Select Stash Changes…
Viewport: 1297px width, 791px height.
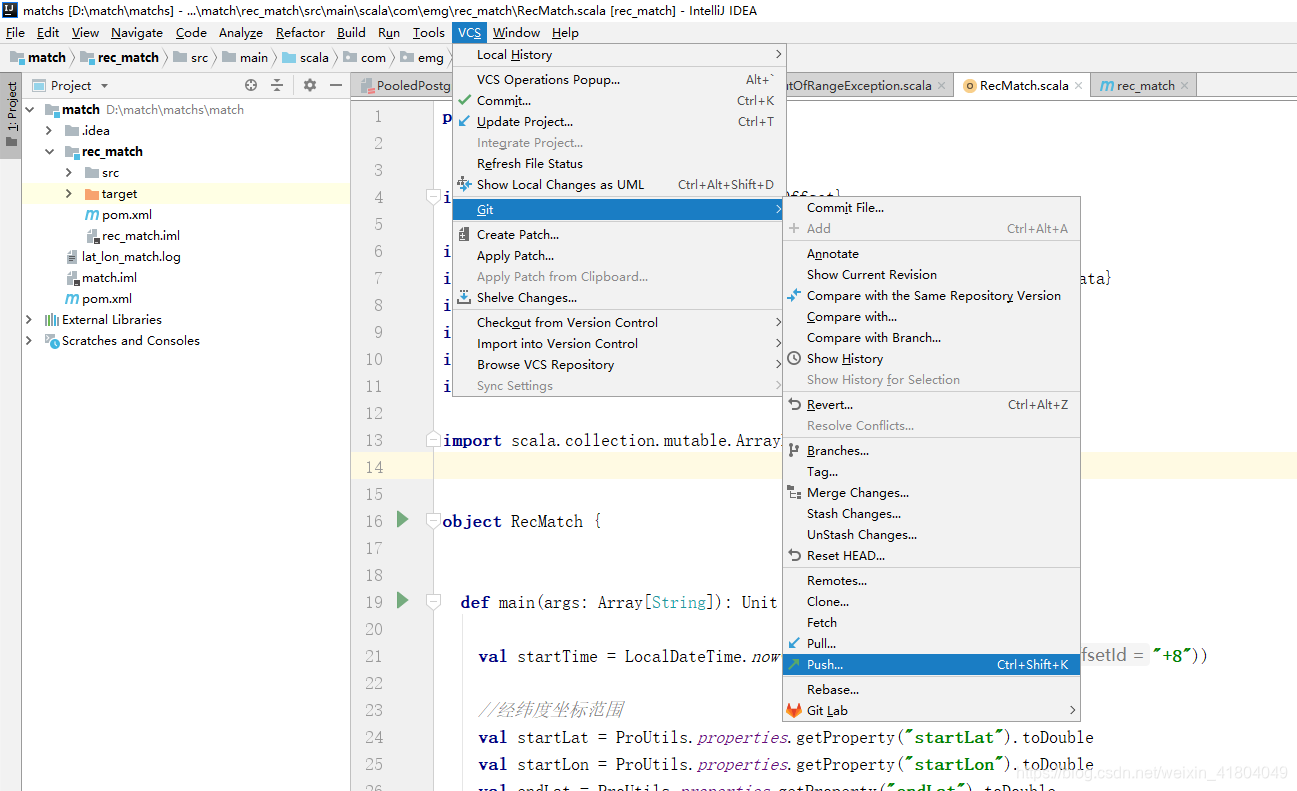[x=931, y=513]
